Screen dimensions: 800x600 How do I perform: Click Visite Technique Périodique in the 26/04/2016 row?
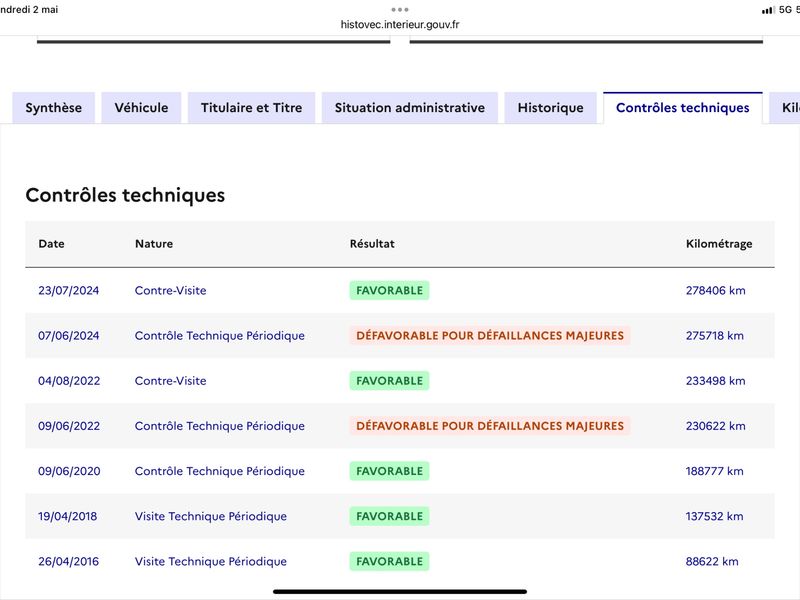coord(211,561)
